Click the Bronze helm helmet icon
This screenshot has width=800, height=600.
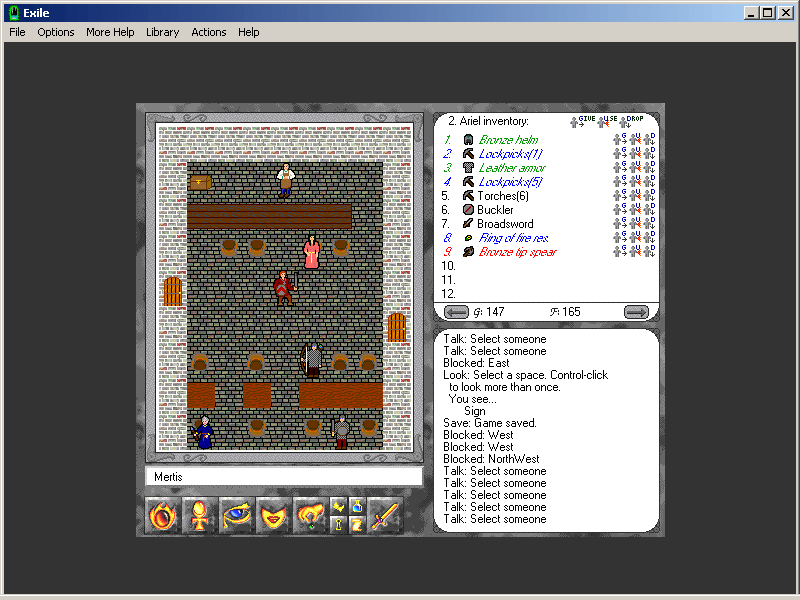click(468, 140)
